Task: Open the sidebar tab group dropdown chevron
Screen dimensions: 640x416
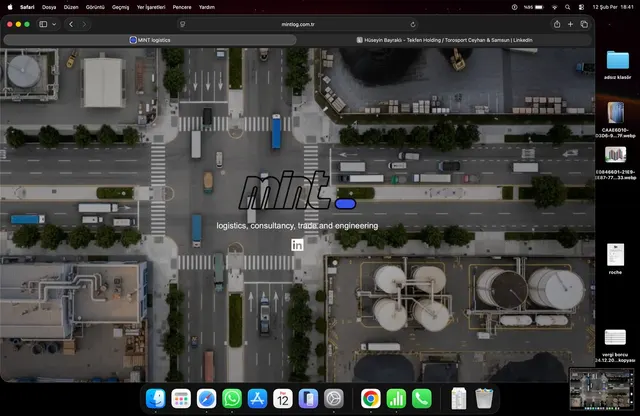Action: coord(54,24)
